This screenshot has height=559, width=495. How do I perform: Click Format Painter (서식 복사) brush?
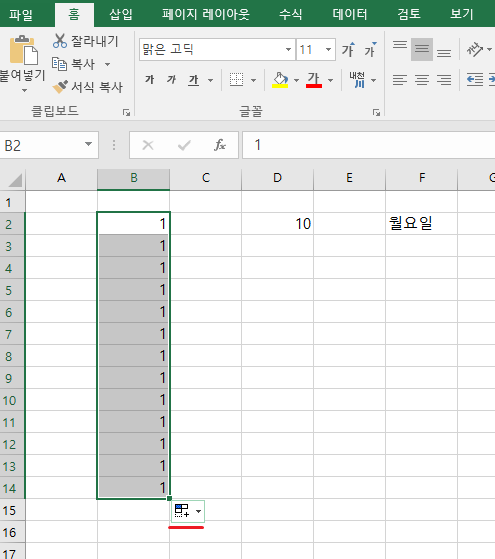click(88, 87)
